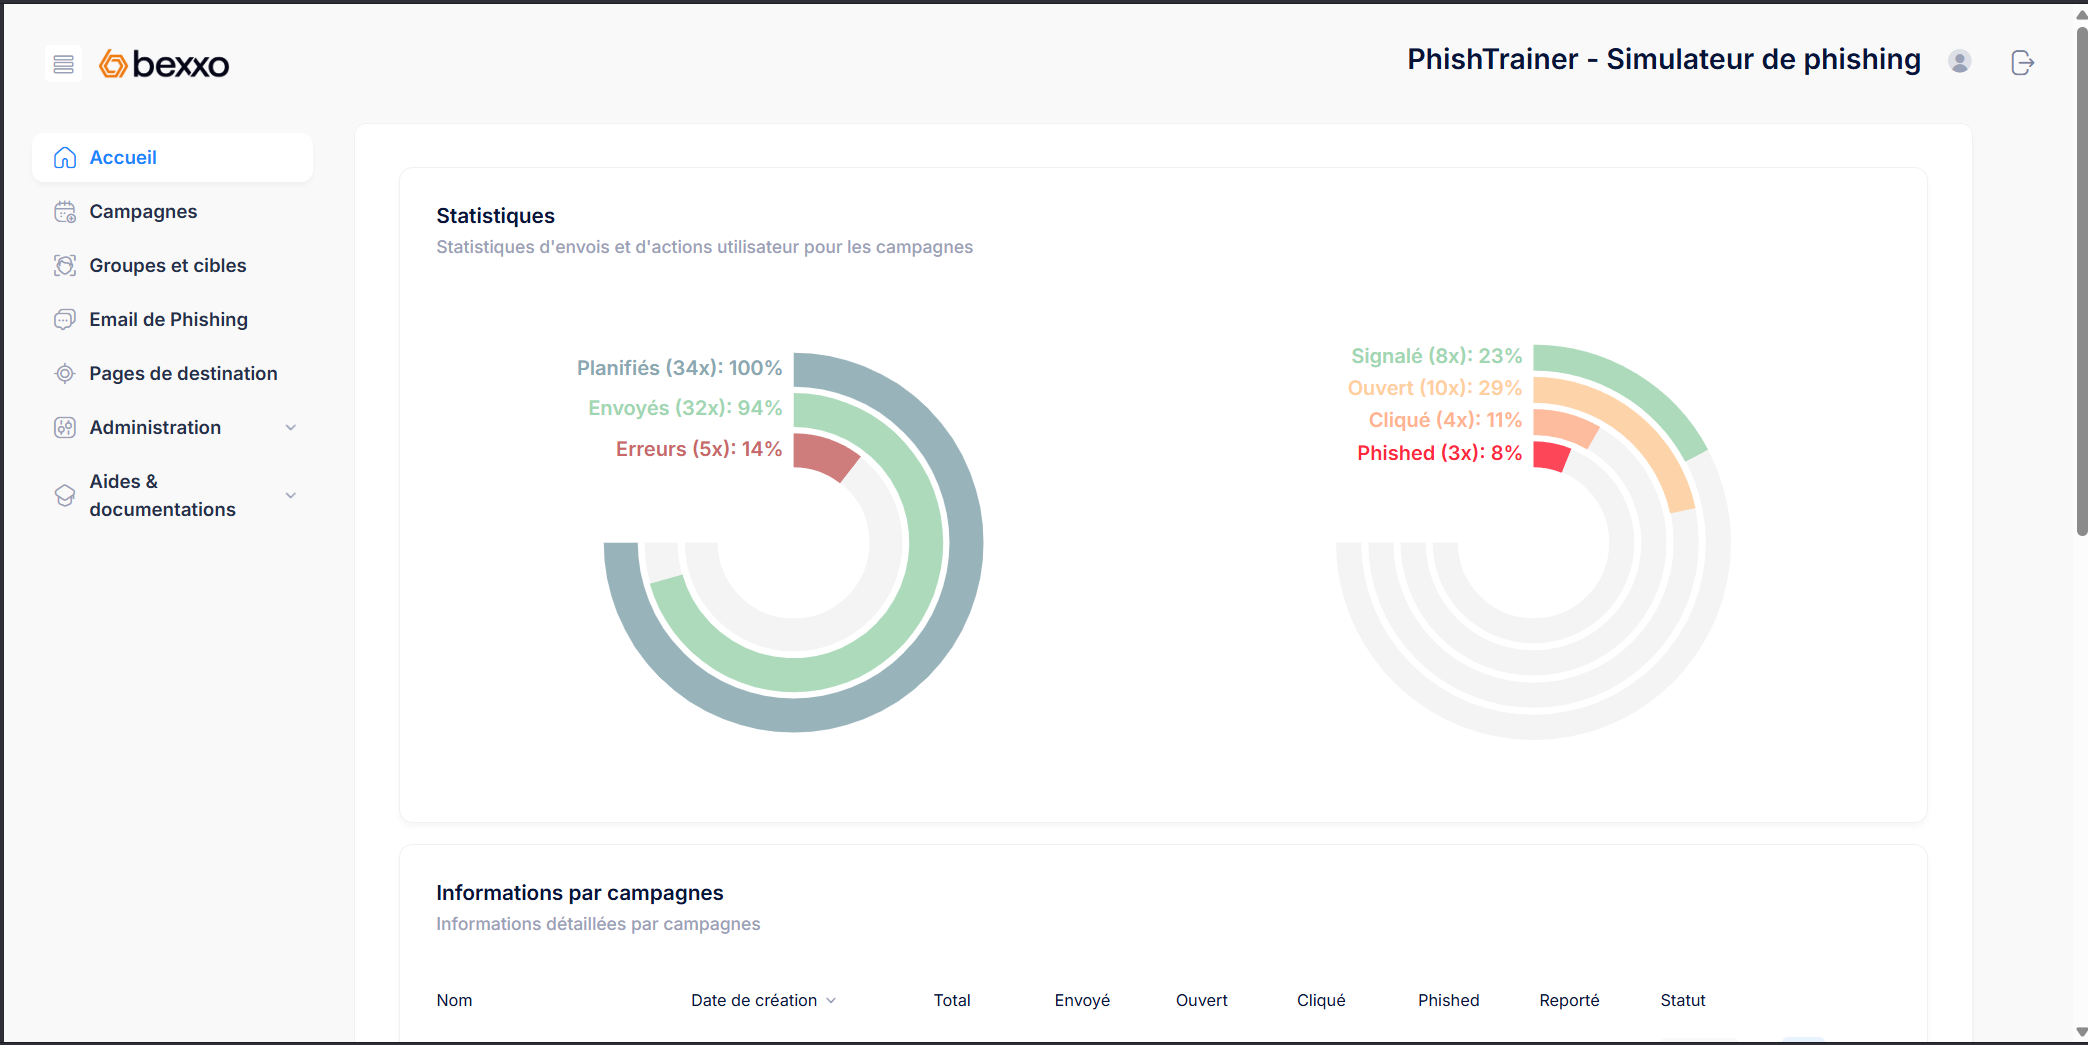Click the Nom column header
This screenshot has width=2088, height=1045.
click(x=454, y=1001)
